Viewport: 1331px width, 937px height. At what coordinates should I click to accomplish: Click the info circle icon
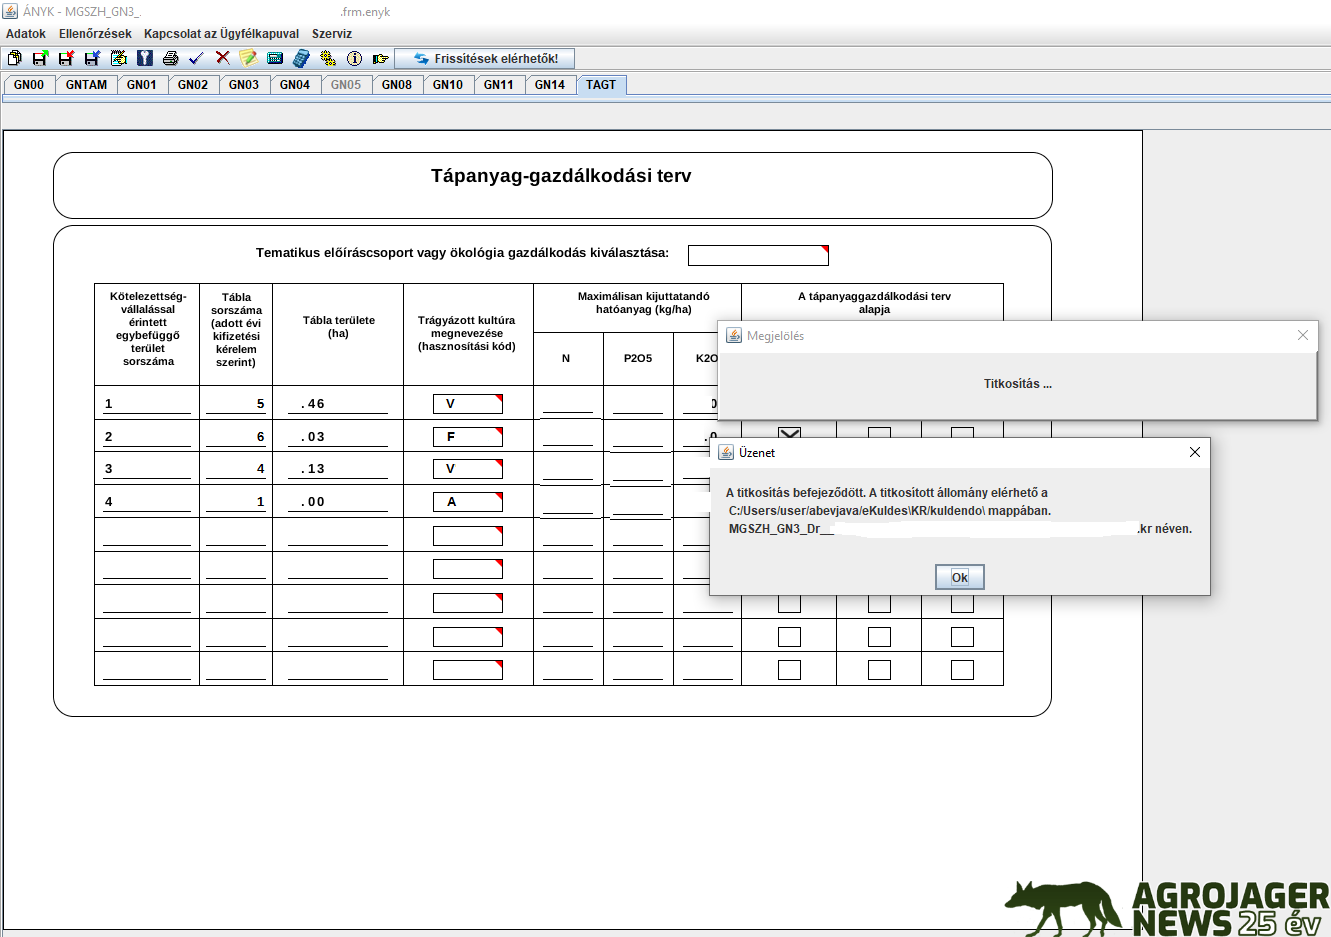click(354, 58)
